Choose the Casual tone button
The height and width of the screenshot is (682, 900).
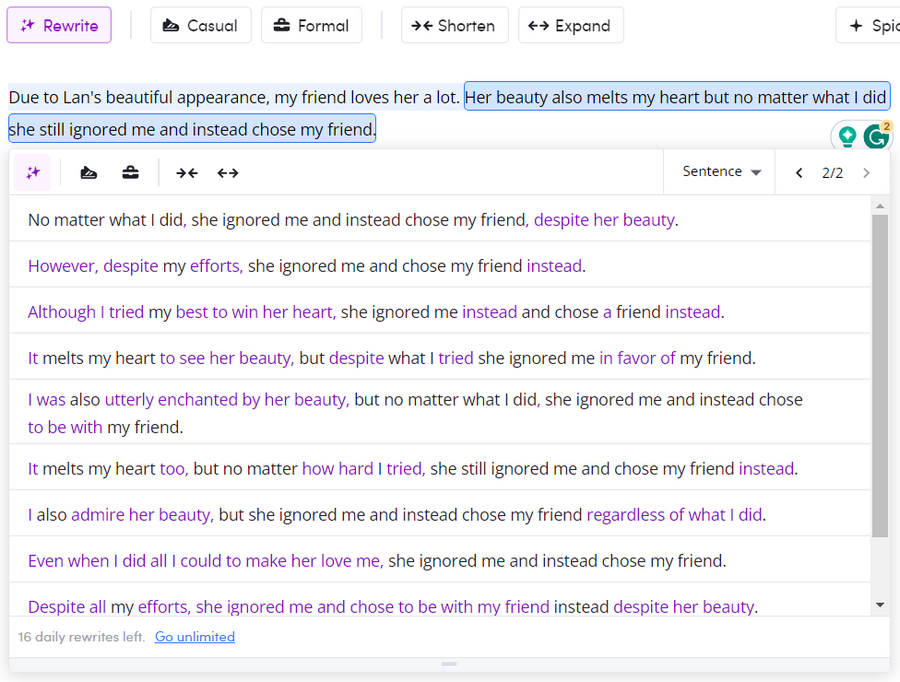tap(201, 25)
